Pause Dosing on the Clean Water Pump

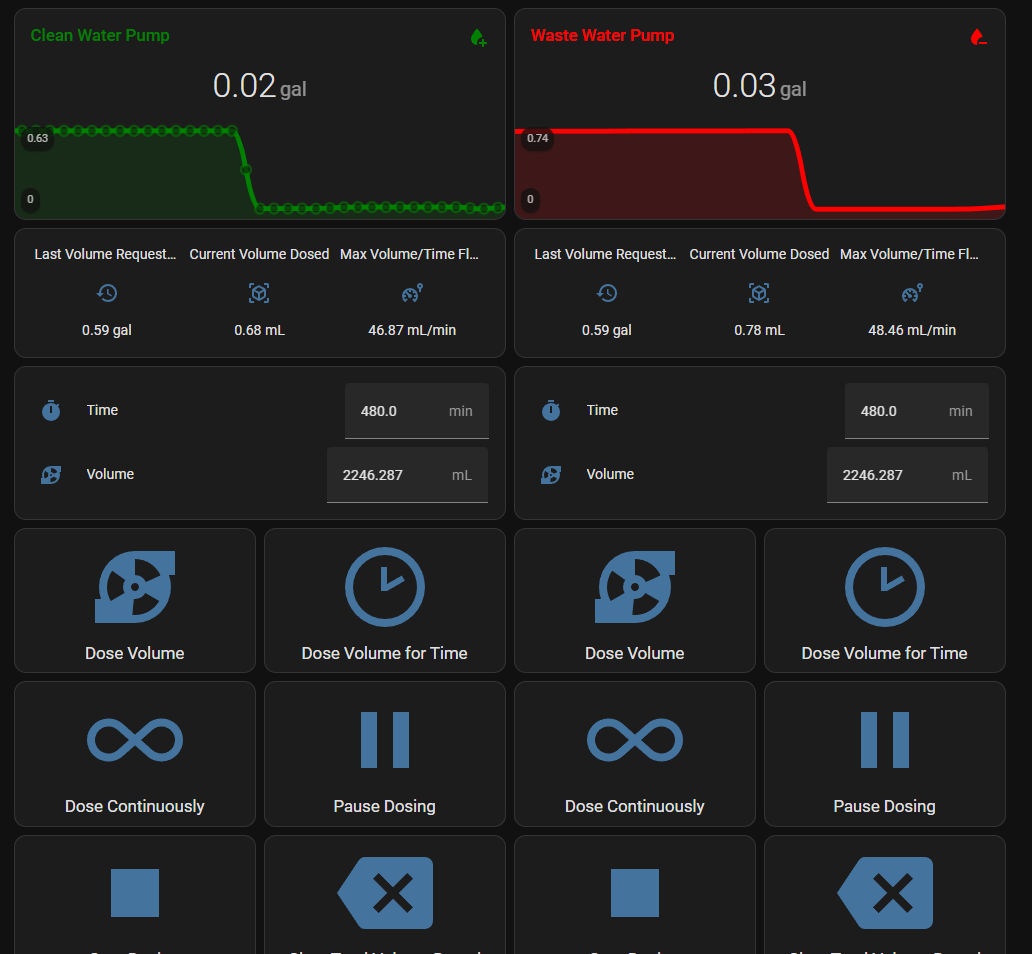(385, 754)
